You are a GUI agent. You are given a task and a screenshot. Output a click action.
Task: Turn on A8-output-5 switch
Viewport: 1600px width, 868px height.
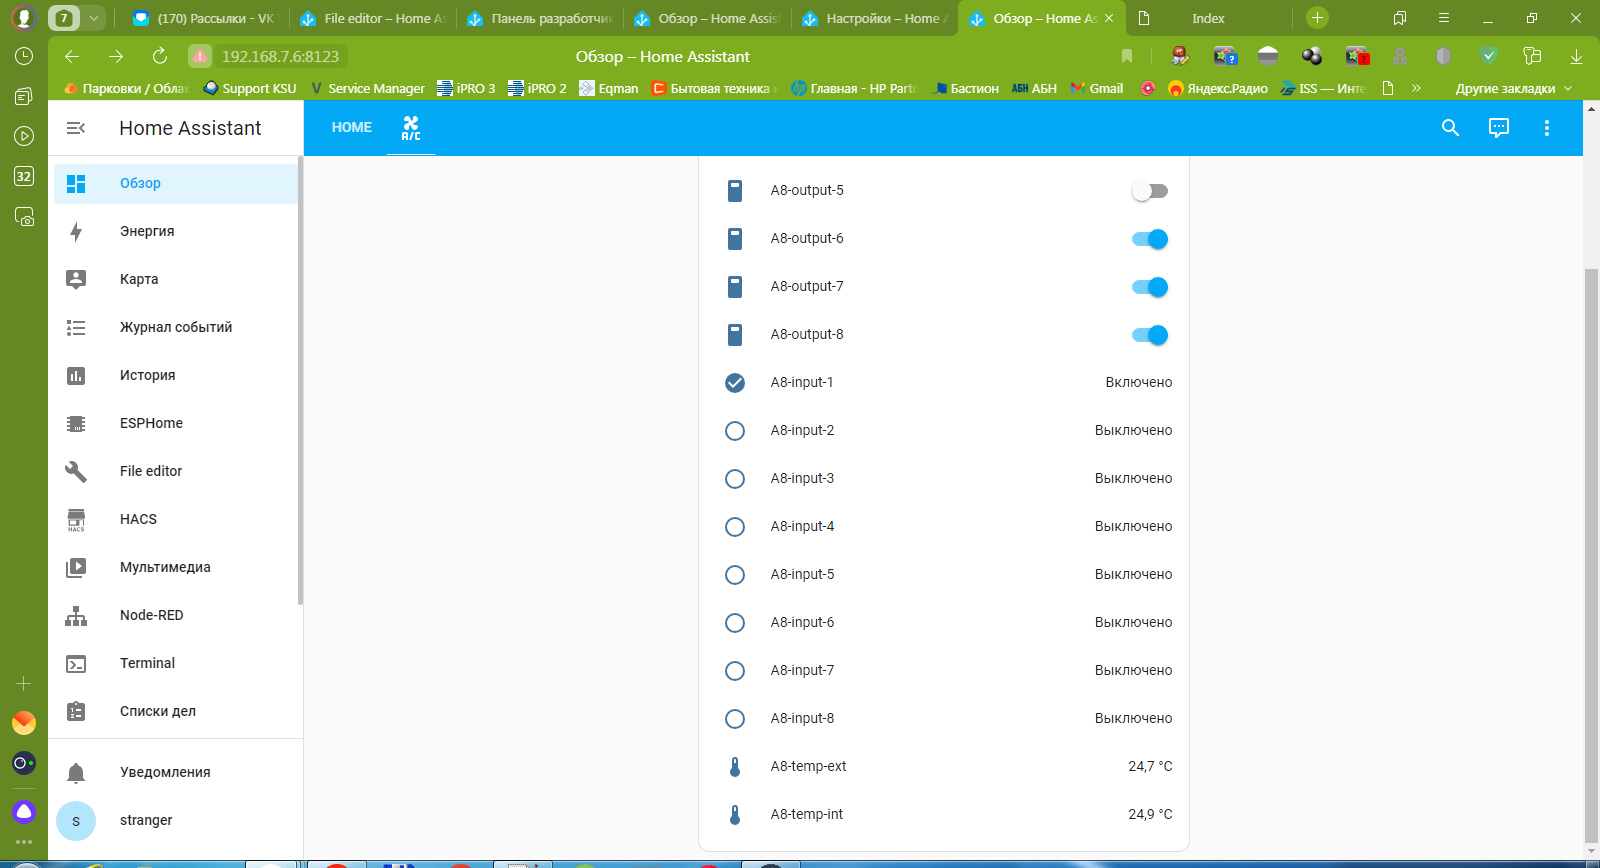1149,191
